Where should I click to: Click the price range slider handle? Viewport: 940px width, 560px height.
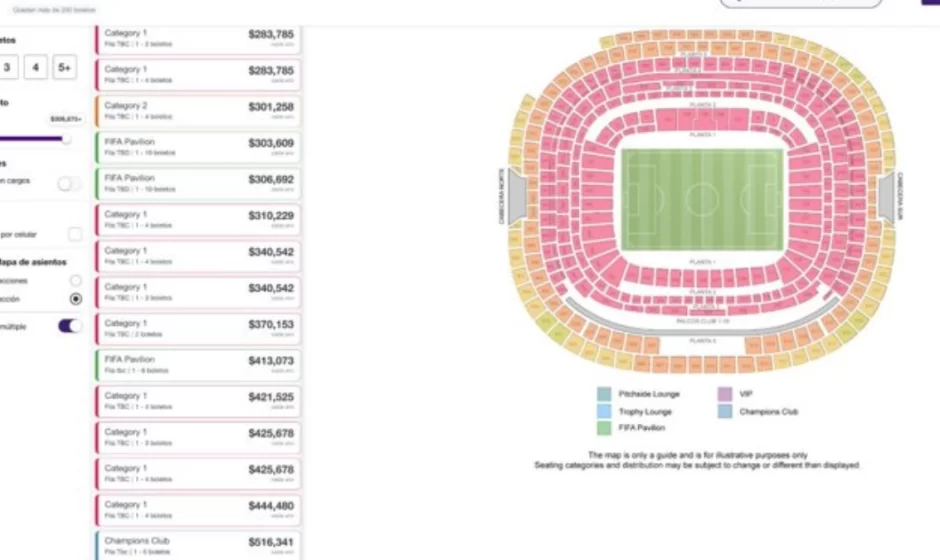66,139
